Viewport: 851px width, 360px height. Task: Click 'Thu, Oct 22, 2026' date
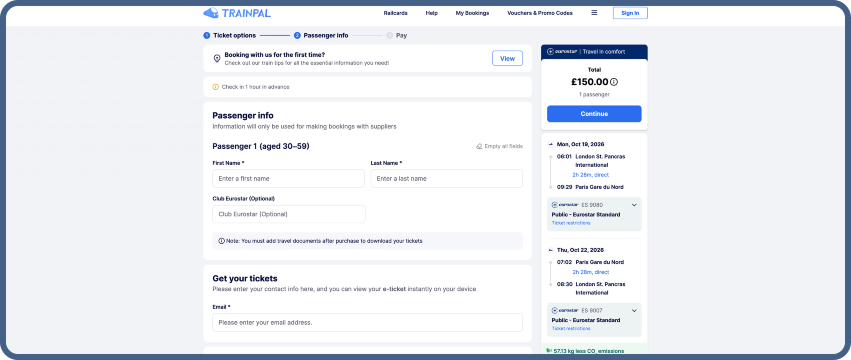[580, 250]
